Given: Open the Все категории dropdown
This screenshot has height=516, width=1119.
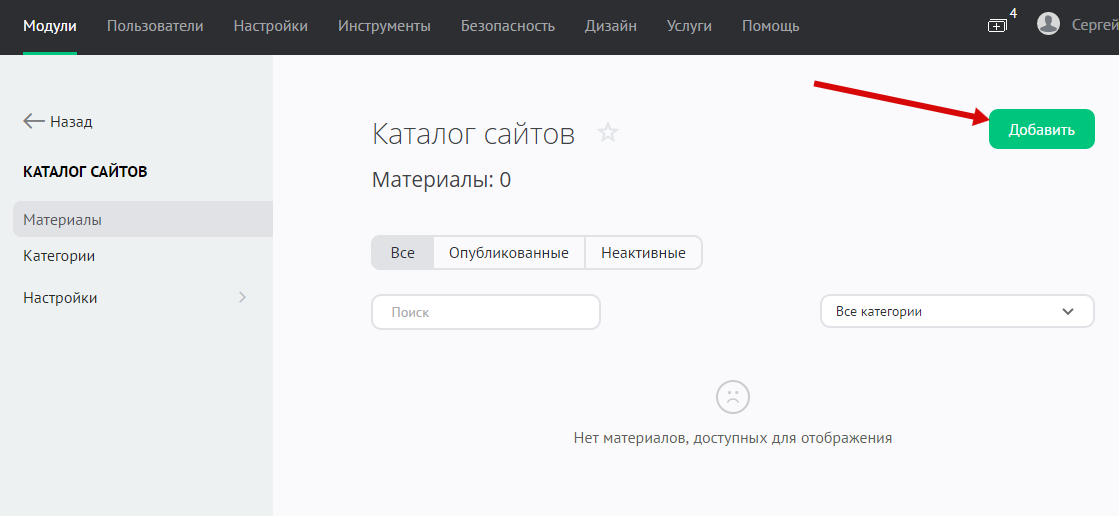Looking at the screenshot, I should (x=957, y=311).
